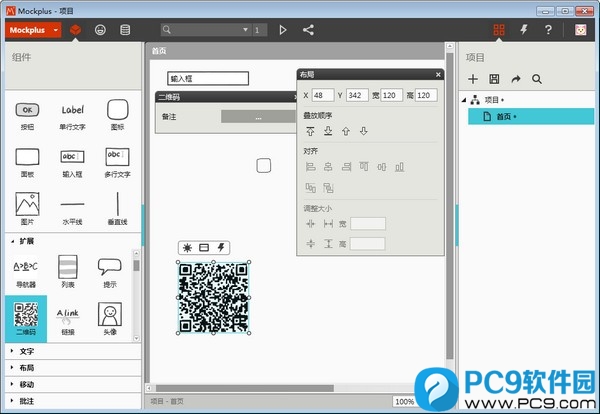Expand the 批注 component group

tap(73, 401)
